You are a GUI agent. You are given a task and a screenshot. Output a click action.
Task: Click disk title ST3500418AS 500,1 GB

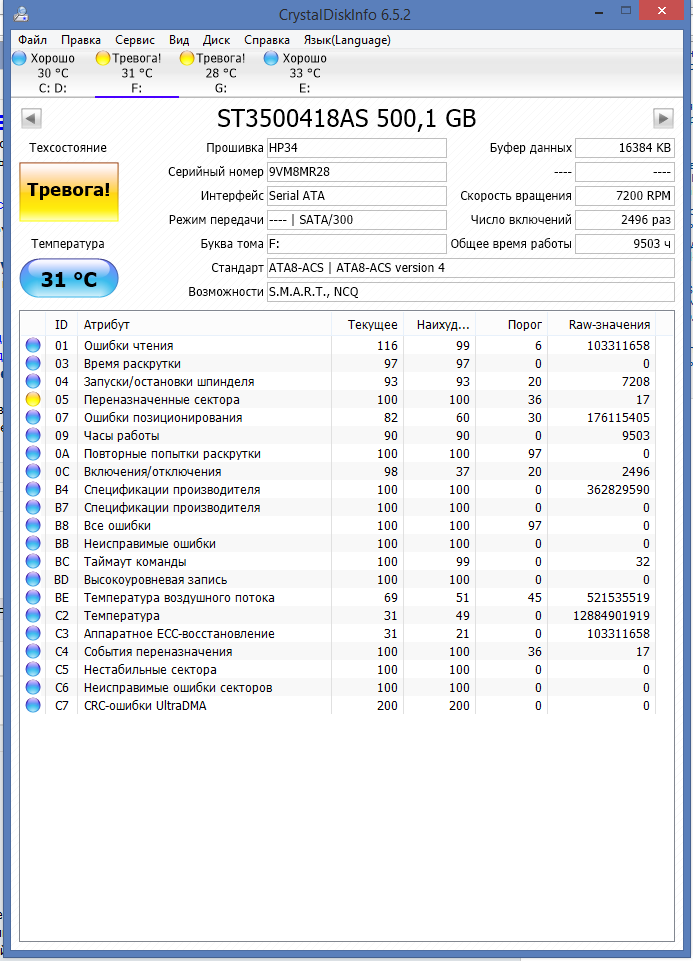click(x=346, y=118)
